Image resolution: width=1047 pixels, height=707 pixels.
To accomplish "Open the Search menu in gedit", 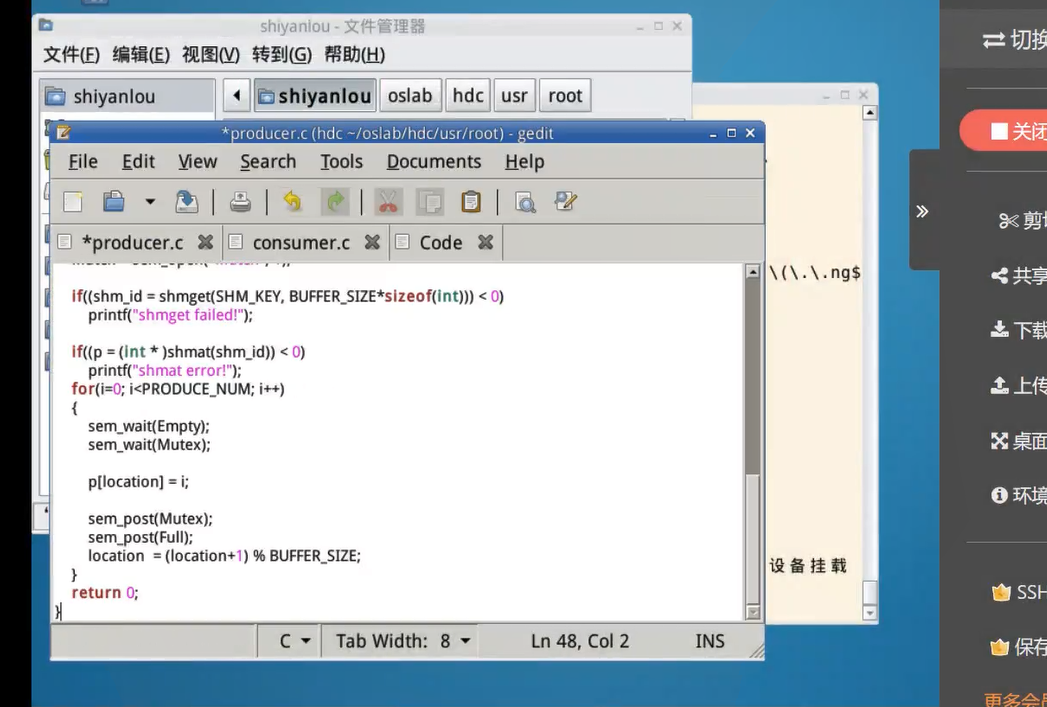I will (x=268, y=161).
